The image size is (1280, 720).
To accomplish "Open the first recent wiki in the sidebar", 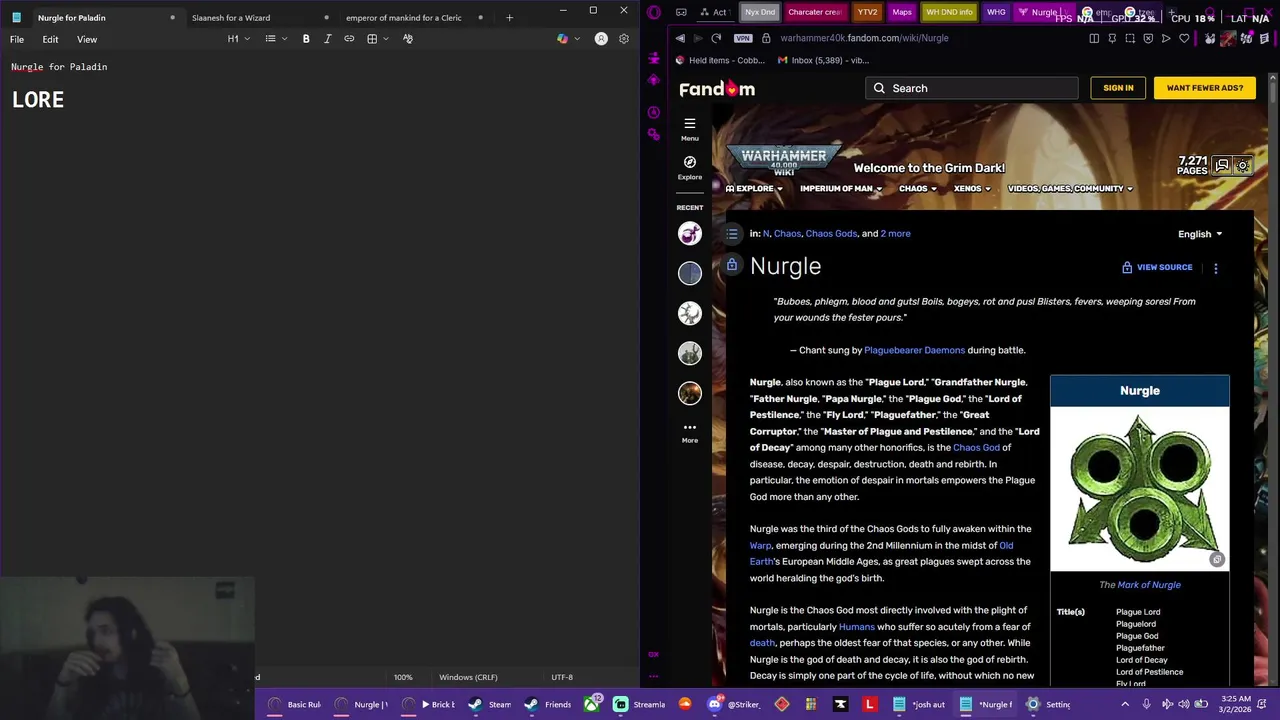I will [690, 233].
